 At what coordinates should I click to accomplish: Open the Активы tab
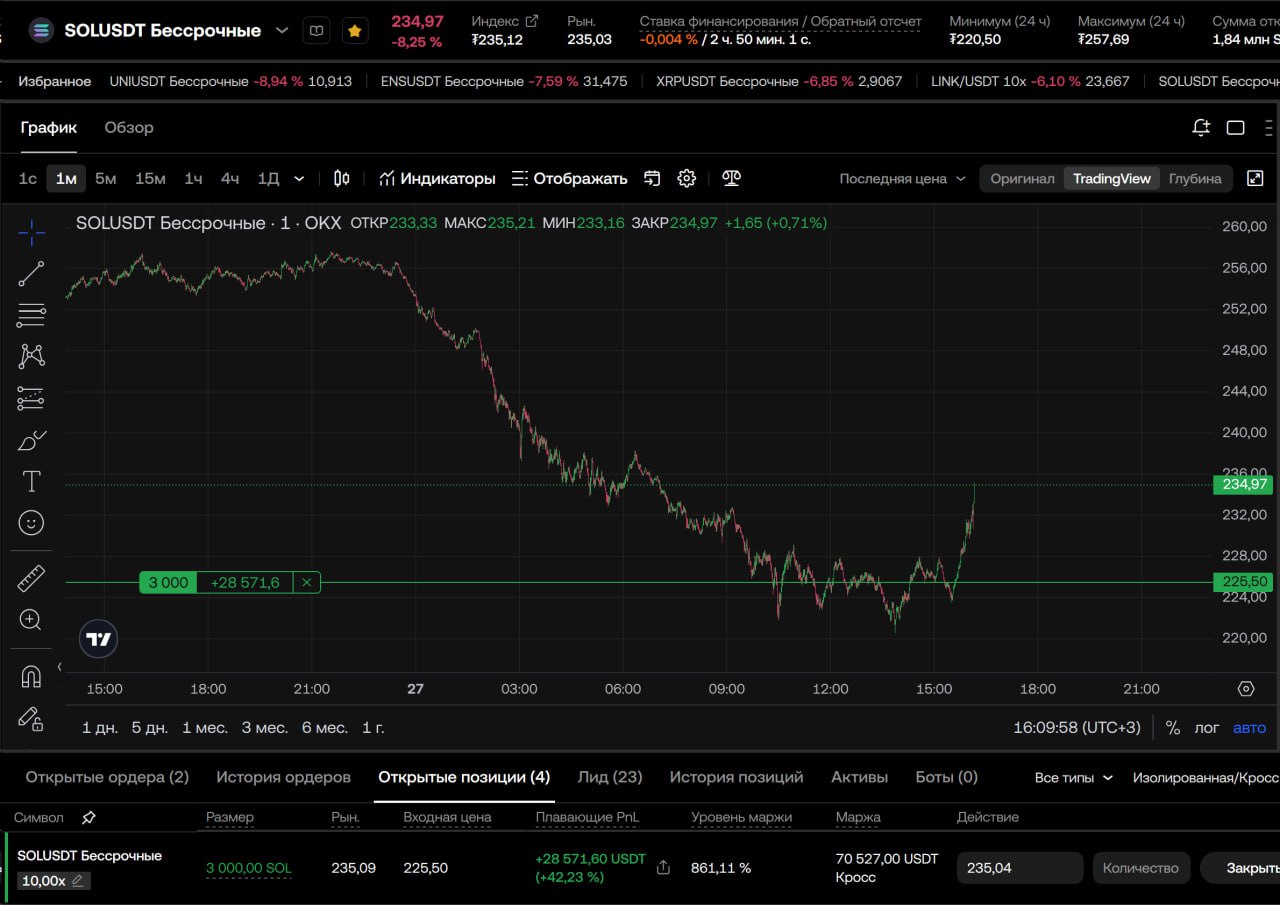pyautogui.click(x=859, y=777)
